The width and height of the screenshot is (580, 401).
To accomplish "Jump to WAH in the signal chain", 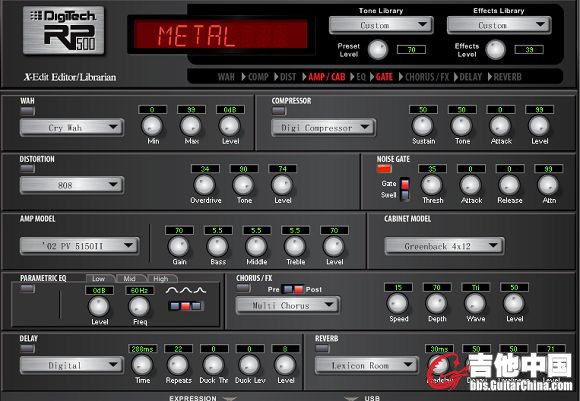I will (x=226, y=77).
